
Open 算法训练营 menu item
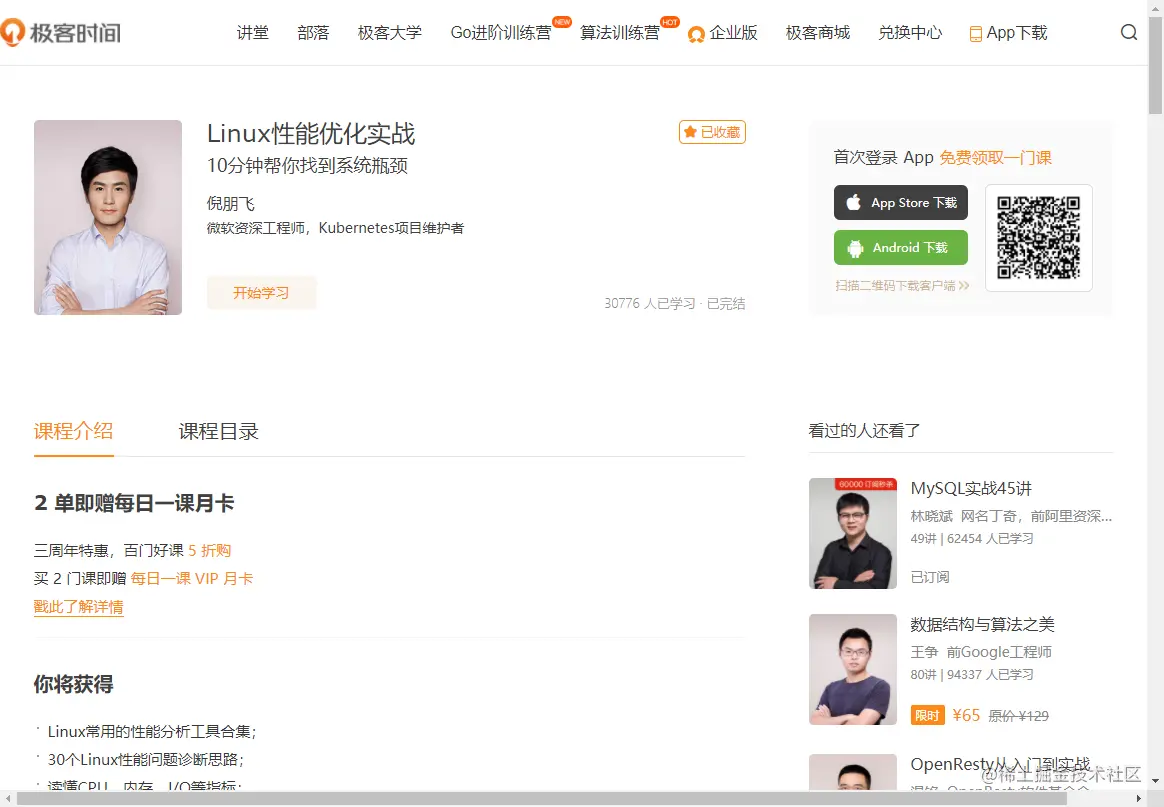click(x=619, y=33)
